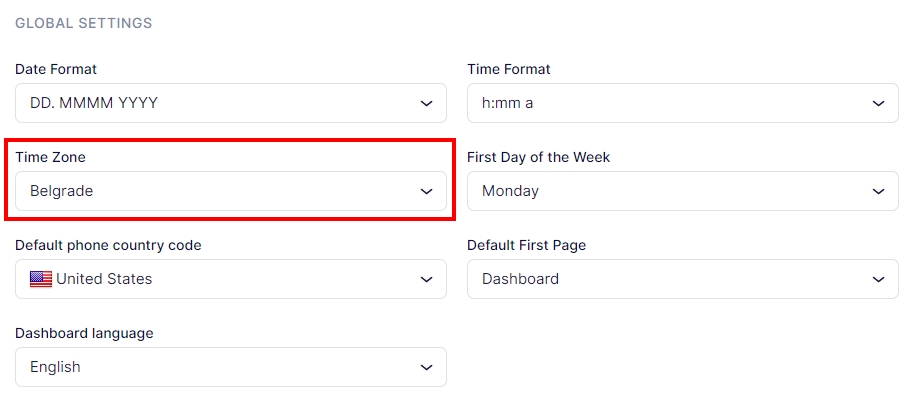Click the United States flag icon
Screen dimensions: 911x405
(41, 279)
